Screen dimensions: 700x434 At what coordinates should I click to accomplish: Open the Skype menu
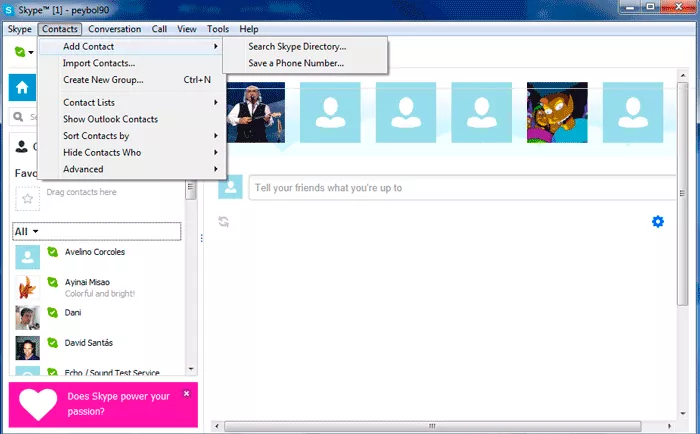tap(20, 29)
